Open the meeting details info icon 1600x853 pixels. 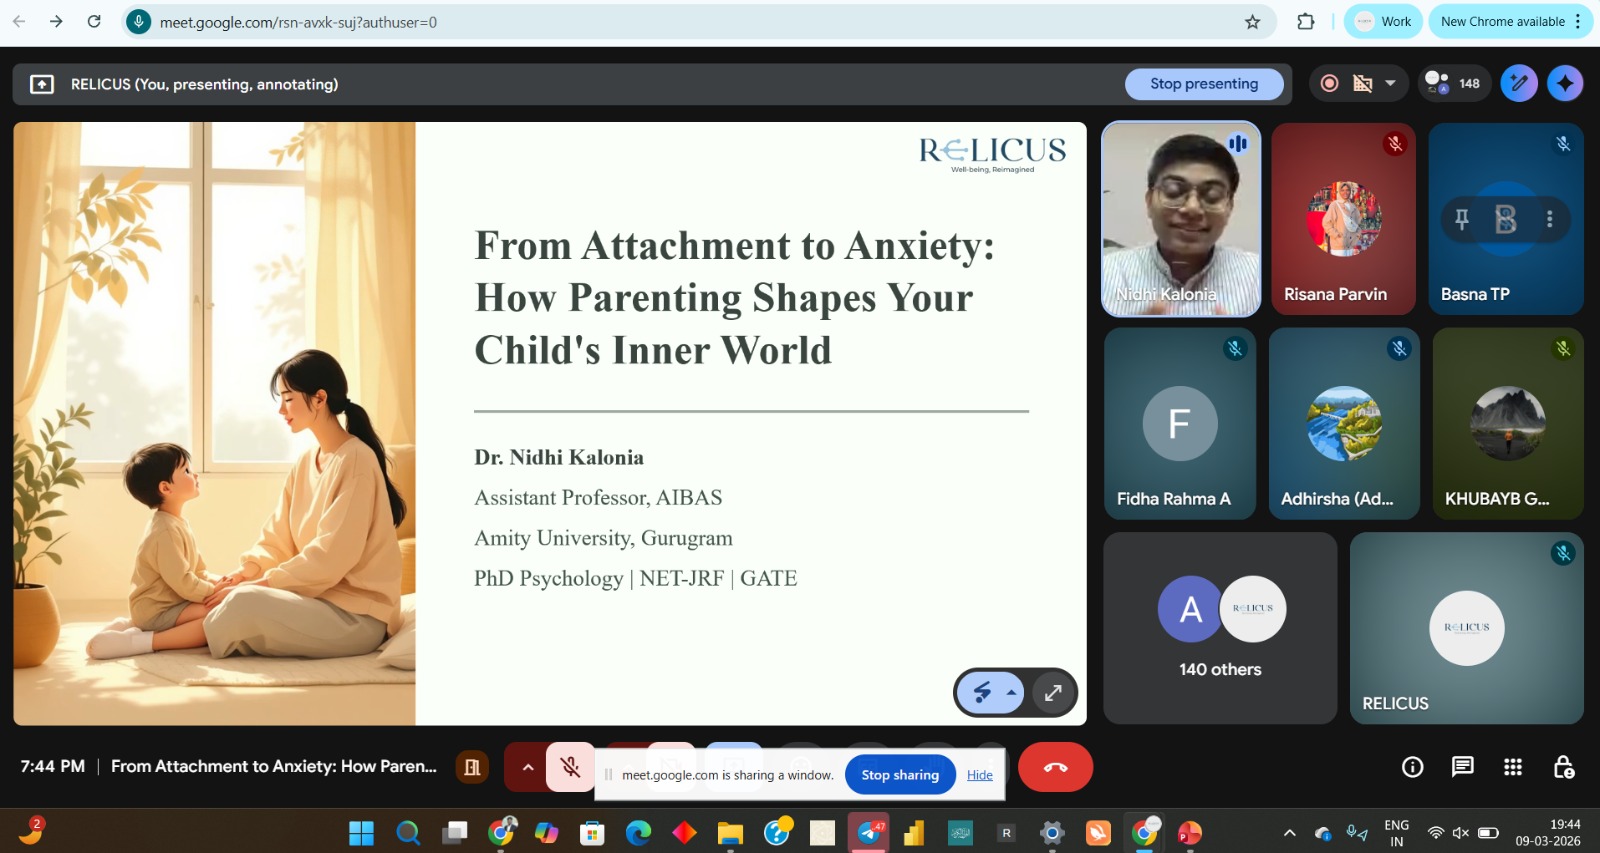point(1412,767)
